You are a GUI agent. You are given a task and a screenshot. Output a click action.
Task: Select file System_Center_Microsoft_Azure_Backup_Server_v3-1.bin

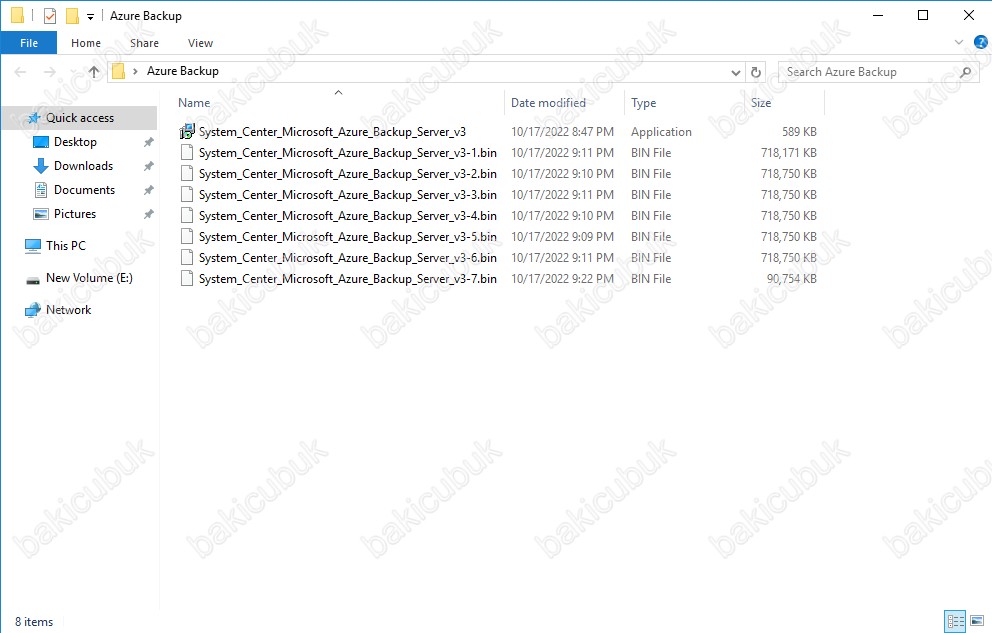point(347,152)
